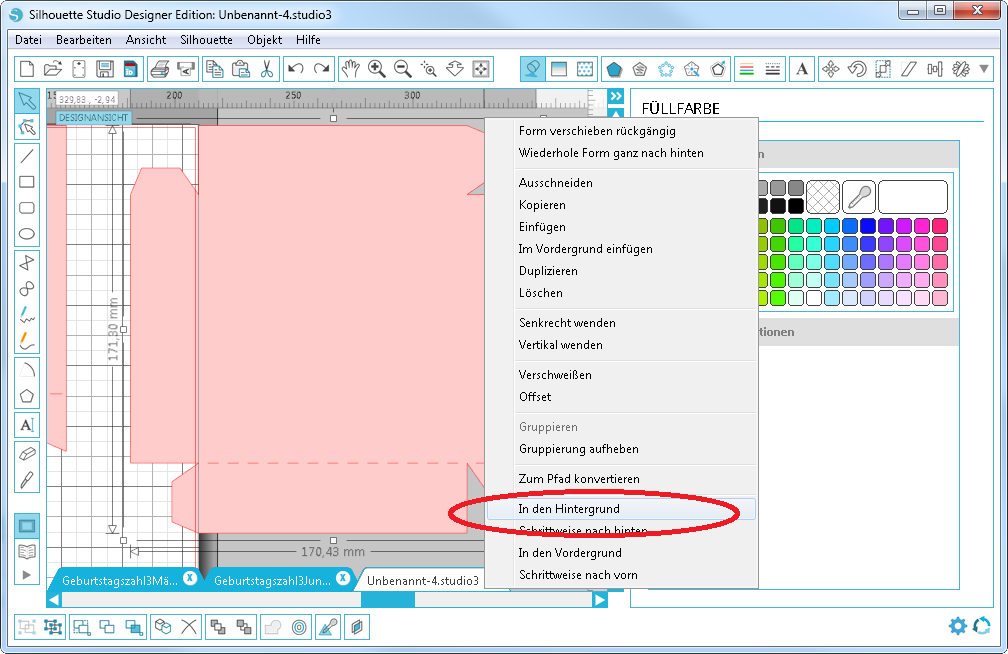Click the Print icon in toolbar

pyautogui.click(x=159, y=69)
